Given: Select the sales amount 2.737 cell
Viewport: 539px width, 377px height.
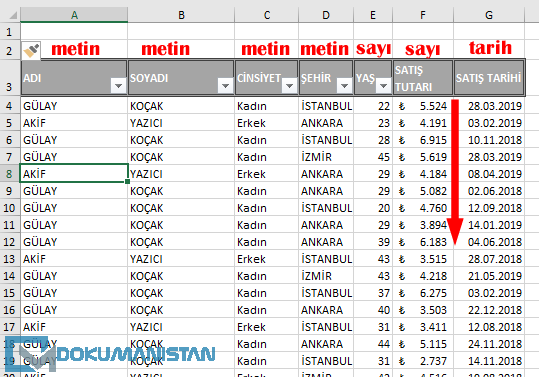Looking at the screenshot, I should [x=423, y=361].
